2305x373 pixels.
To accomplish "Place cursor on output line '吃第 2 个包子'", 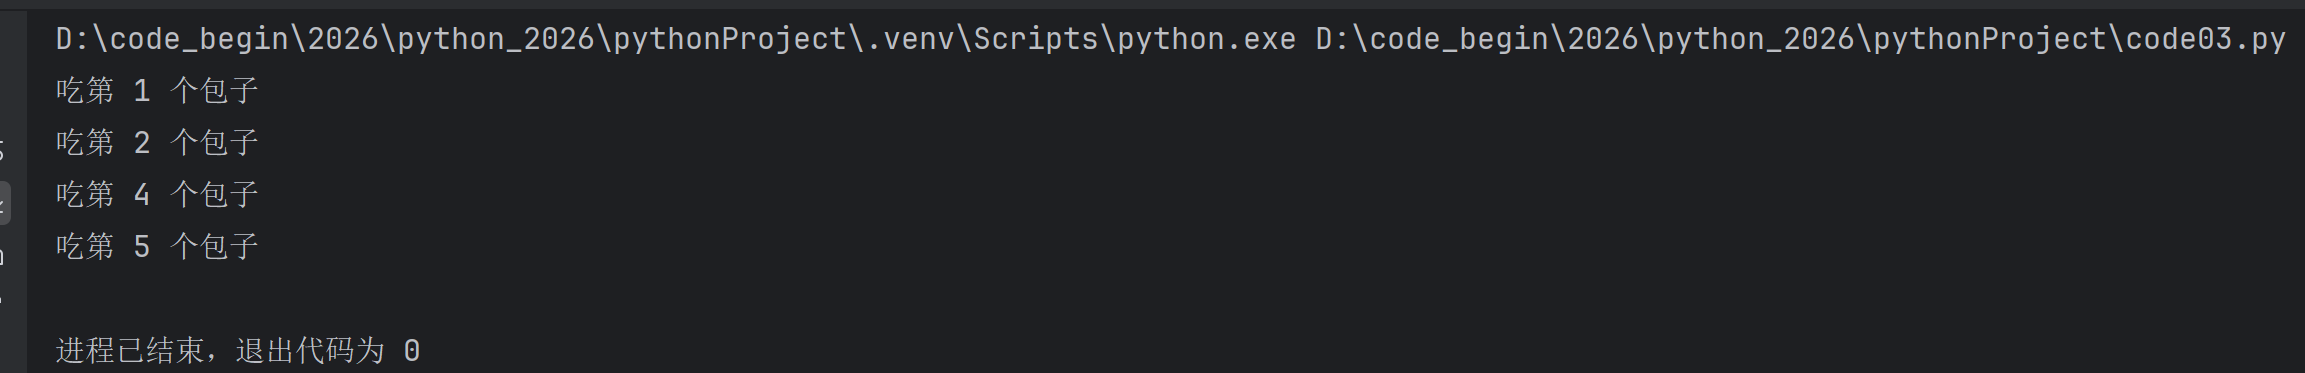I will click(158, 143).
